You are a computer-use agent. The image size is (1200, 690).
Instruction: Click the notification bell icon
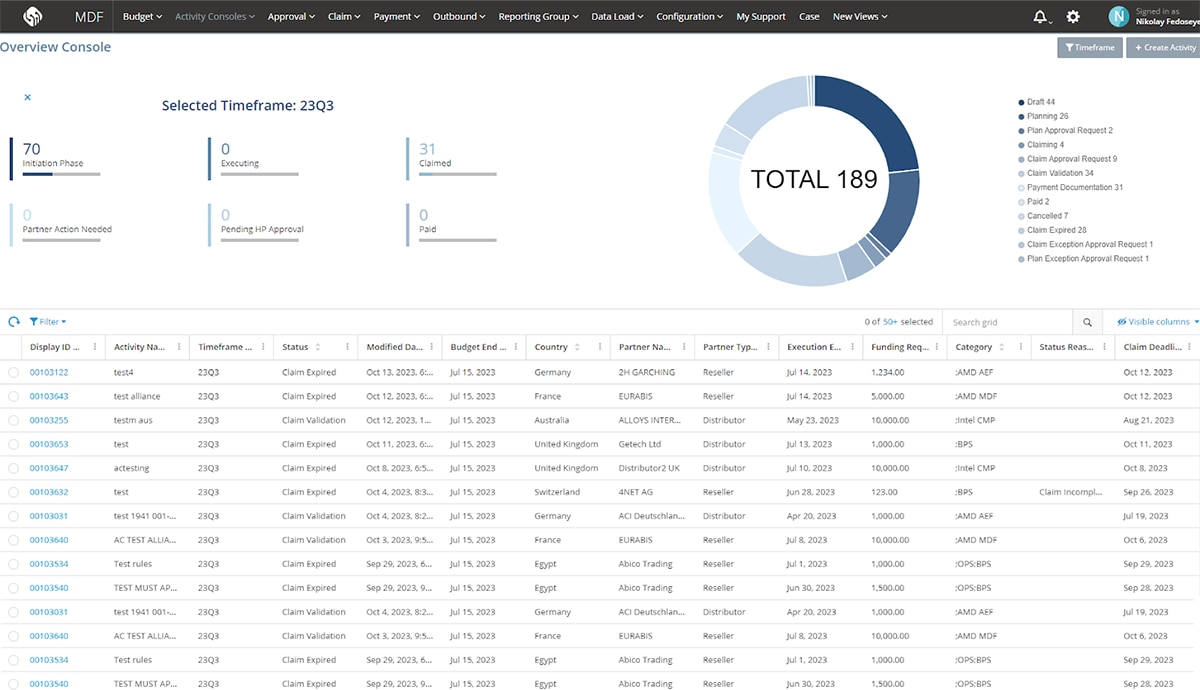tap(1041, 17)
